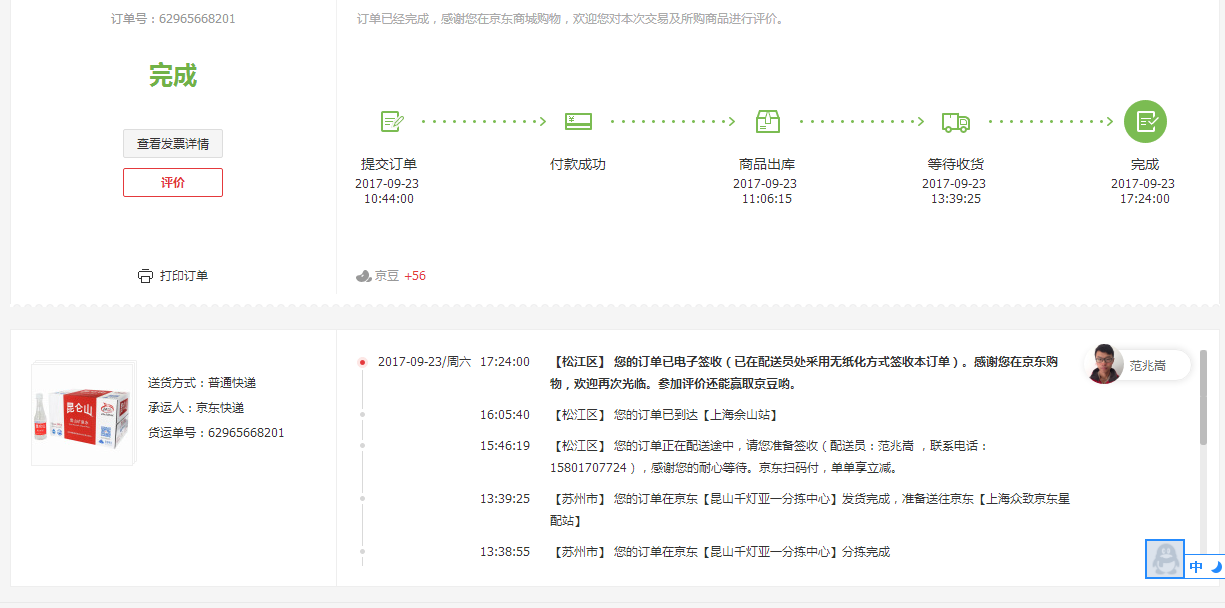This screenshot has width=1225, height=608.
Task: Click the moon icon in input method bar
Action: (1216, 567)
